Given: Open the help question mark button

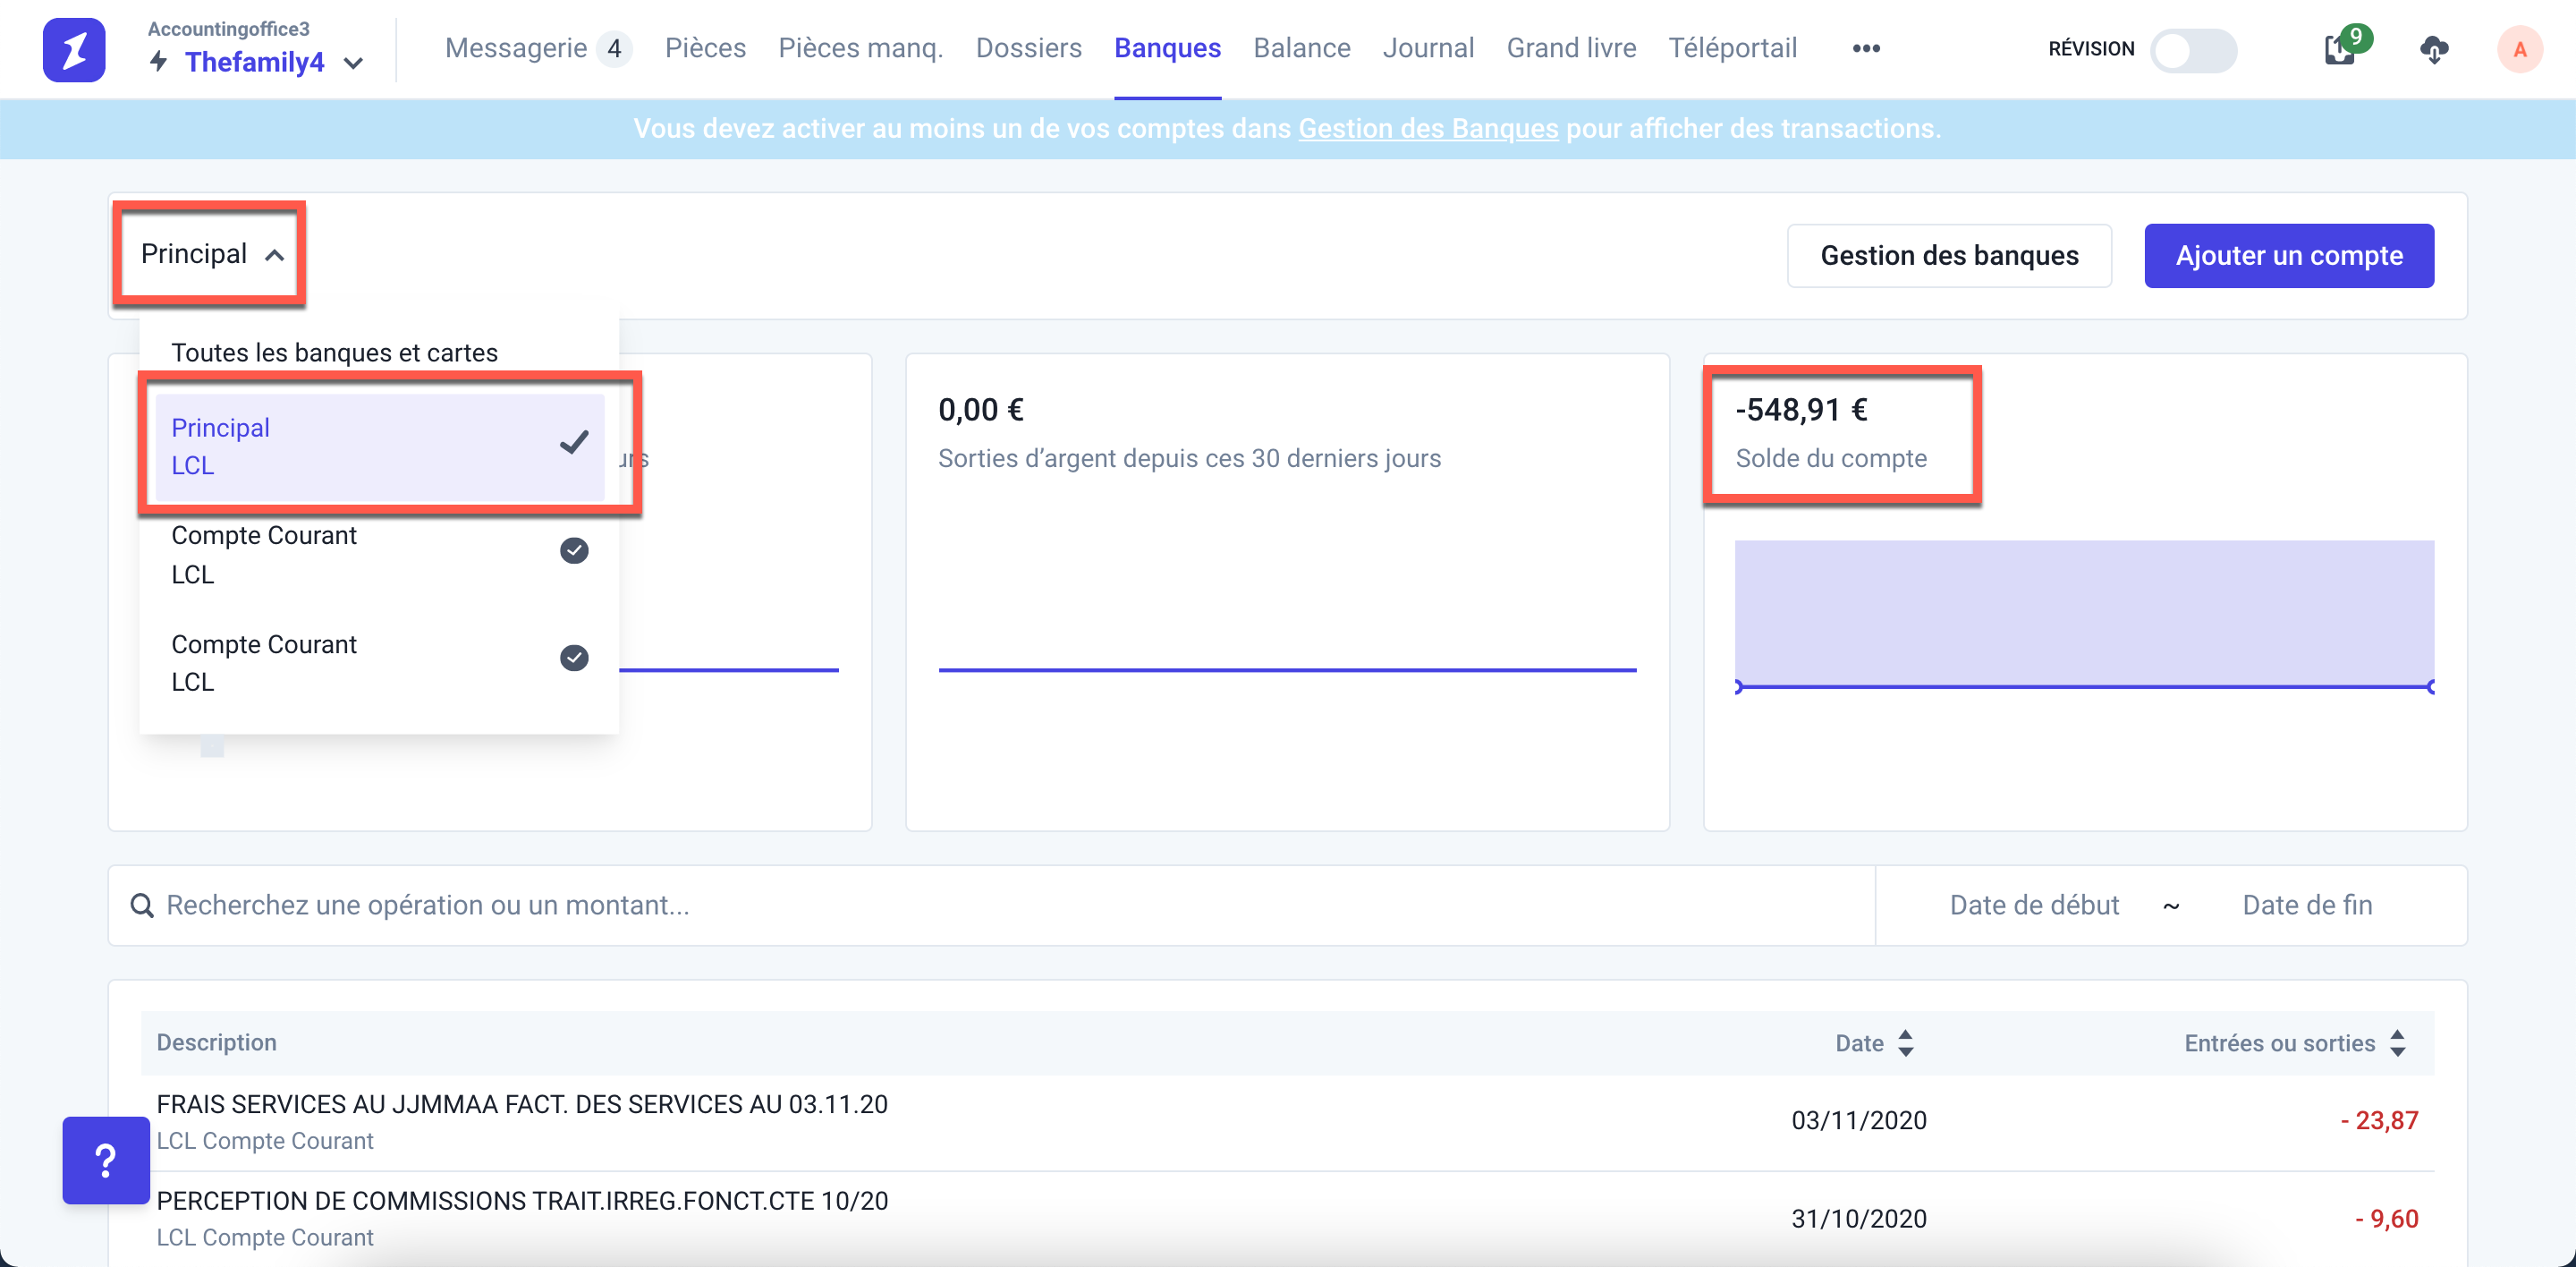Looking at the screenshot, I should click(106, 1160).
